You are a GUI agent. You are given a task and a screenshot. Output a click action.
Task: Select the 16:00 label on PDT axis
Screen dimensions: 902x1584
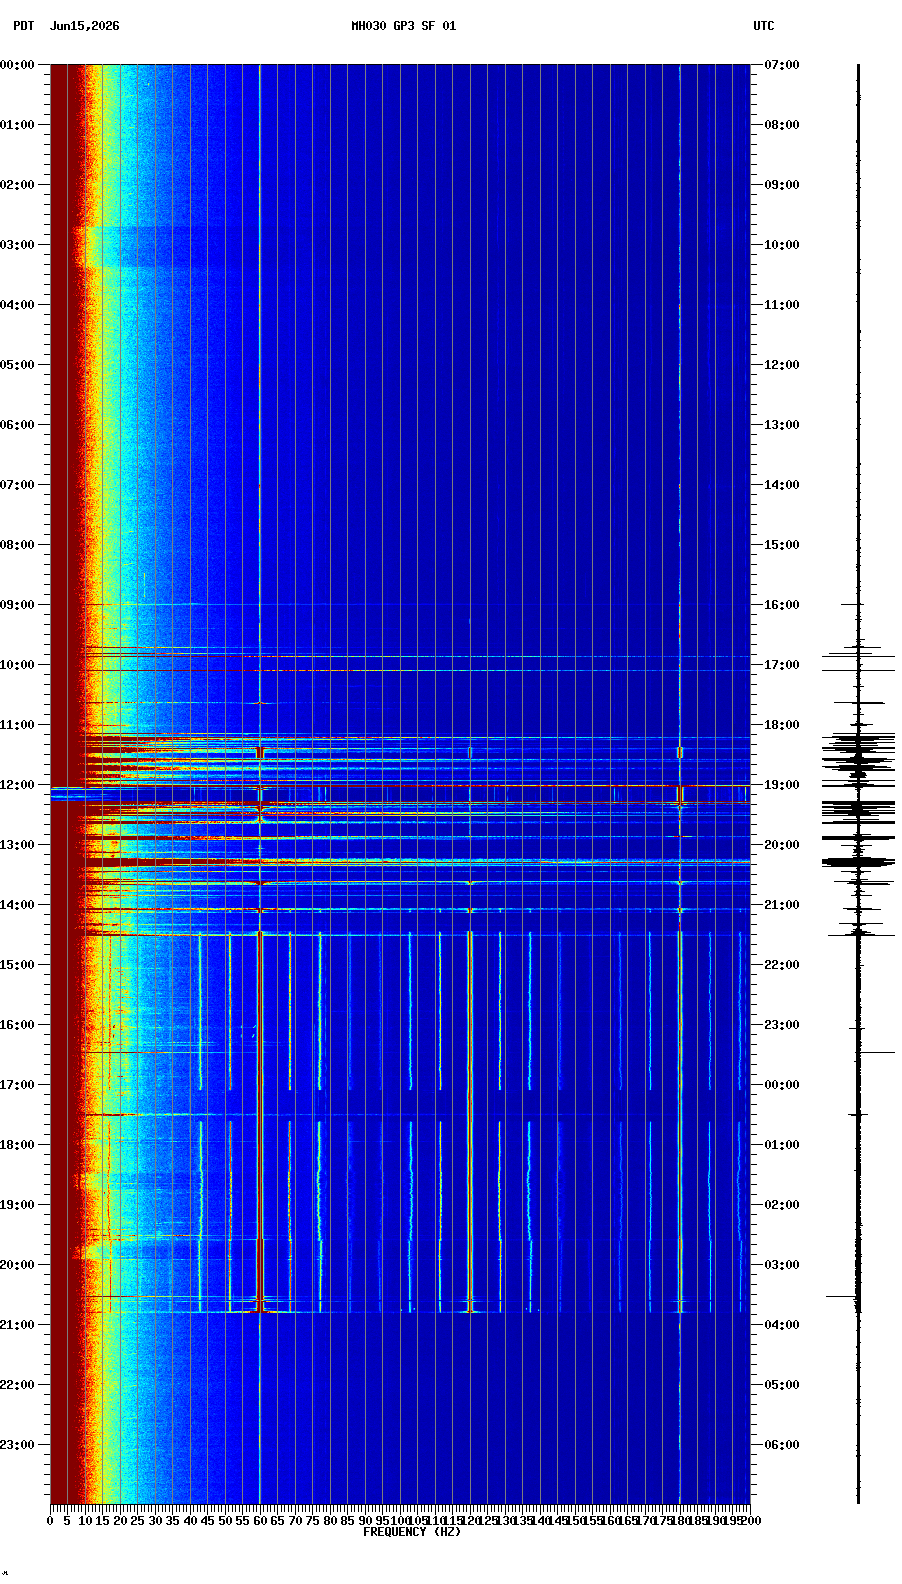pos(17,1025)
